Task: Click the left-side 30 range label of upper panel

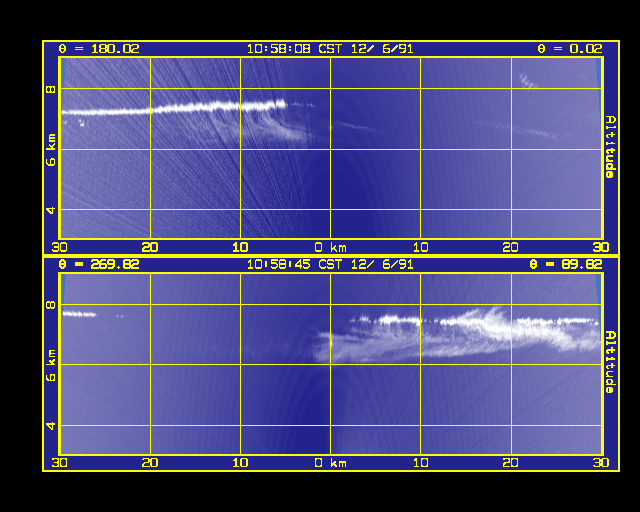Action: 60,247
